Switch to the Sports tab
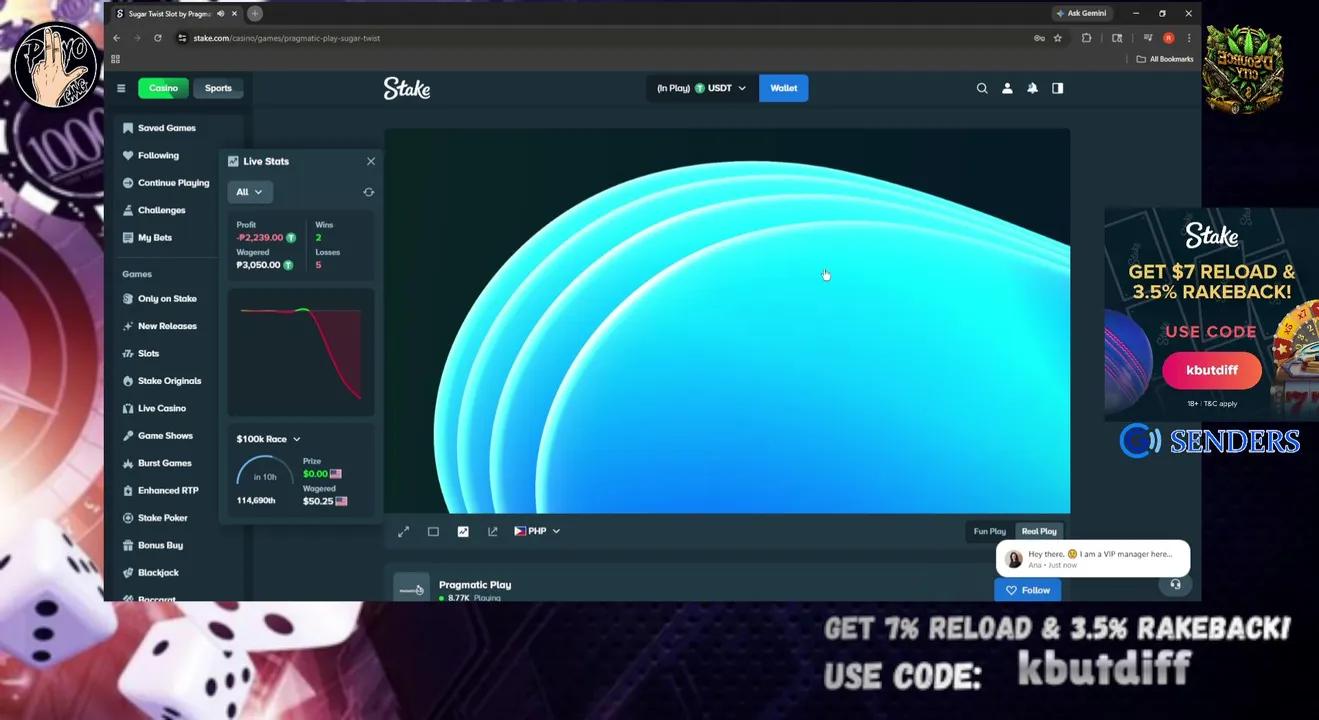 point(217,88)
